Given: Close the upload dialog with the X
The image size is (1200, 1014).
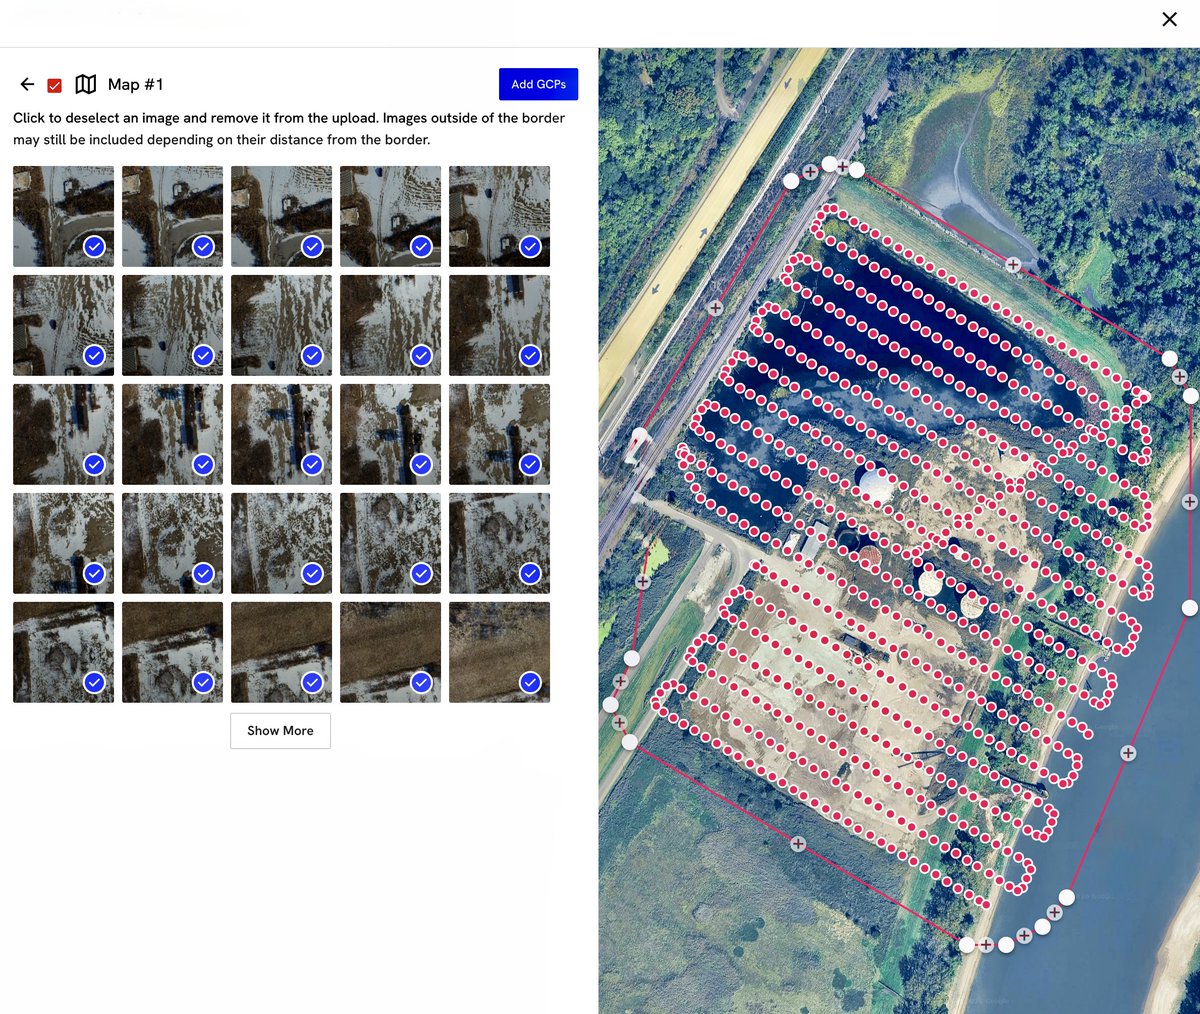Looking at the screenshot, I should tap(1169, 19).
